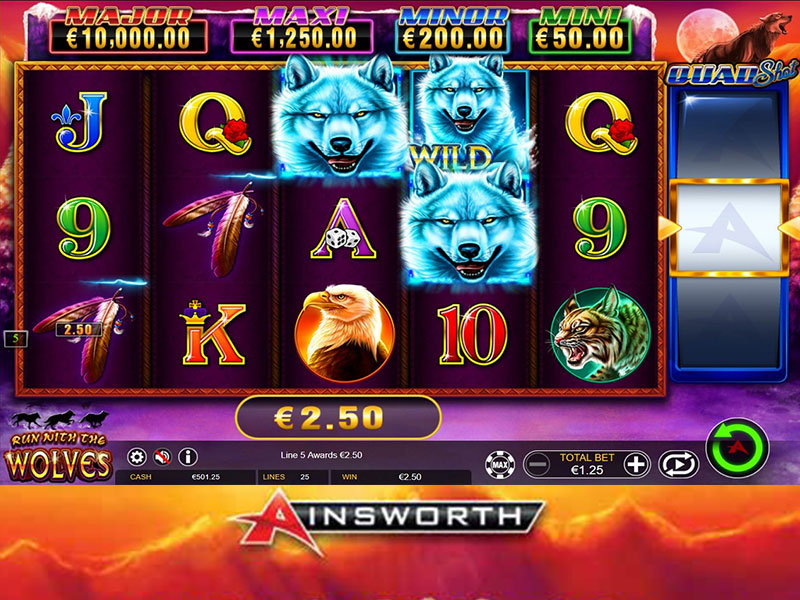
Task: Click the eagle symbol on reel three
Action: pyautogui.click(x=345, y=332)
